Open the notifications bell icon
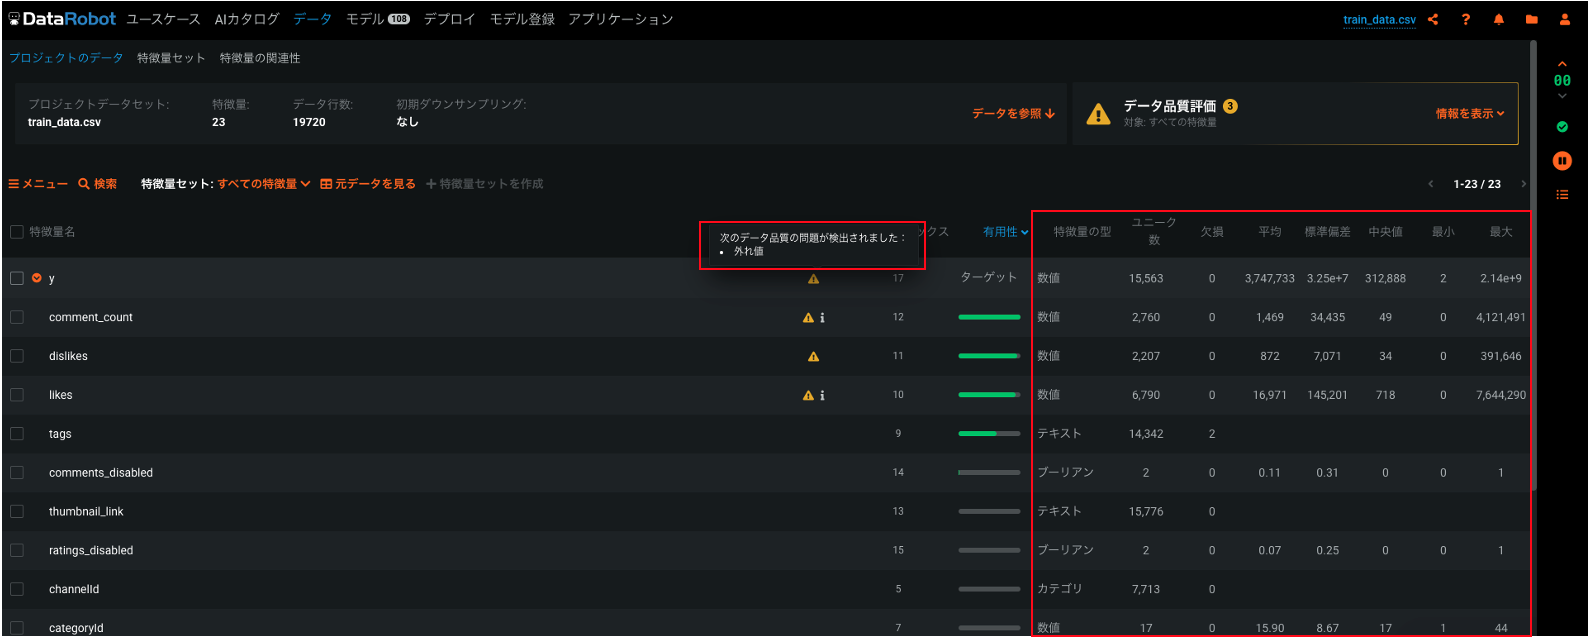Viewport: 1590px width, 638px height. pyautogui.click(x=1498, y=19)
